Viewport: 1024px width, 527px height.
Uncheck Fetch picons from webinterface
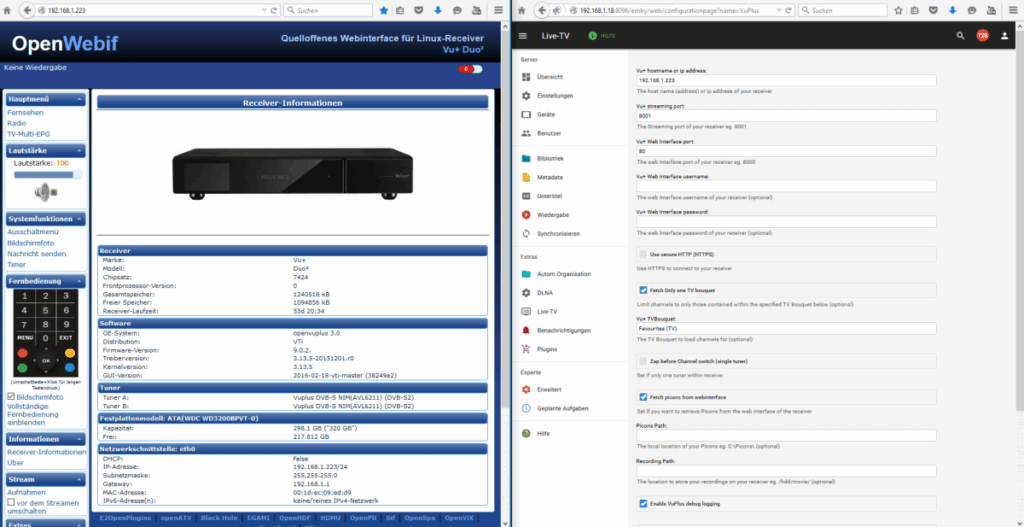(x=643, y=397)
